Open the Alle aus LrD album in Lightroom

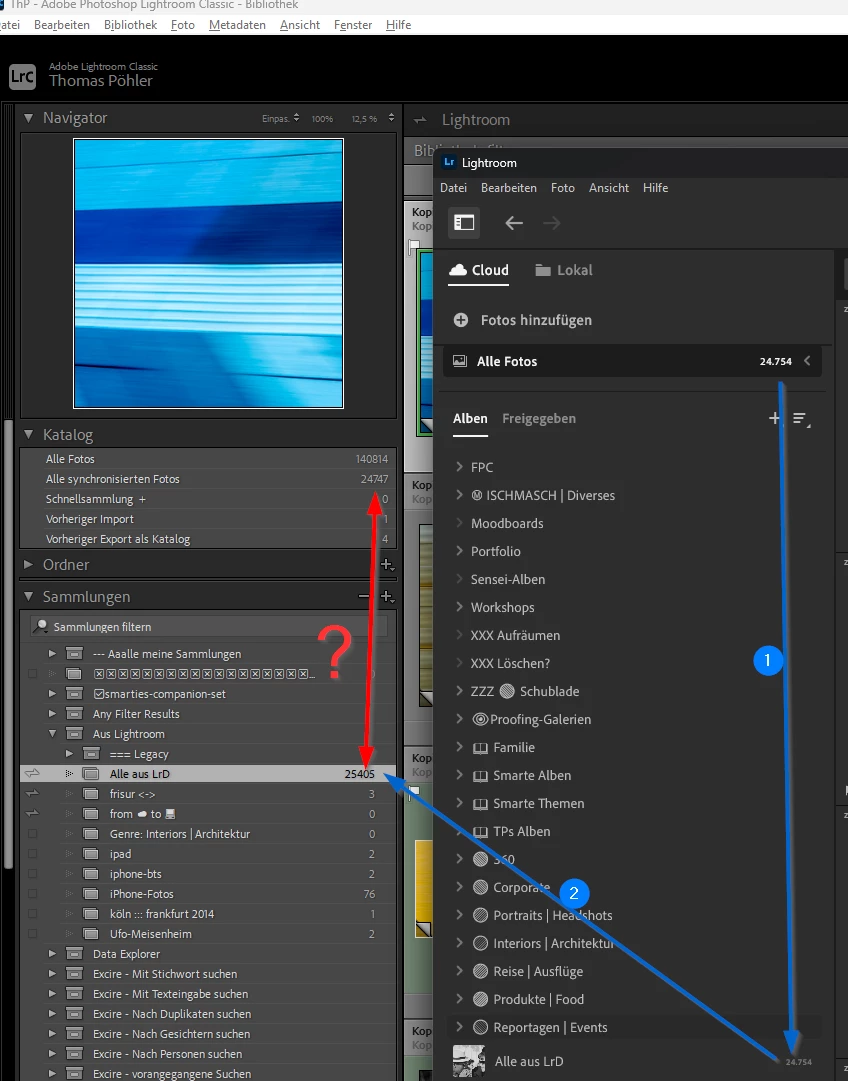click(633, 1061)
